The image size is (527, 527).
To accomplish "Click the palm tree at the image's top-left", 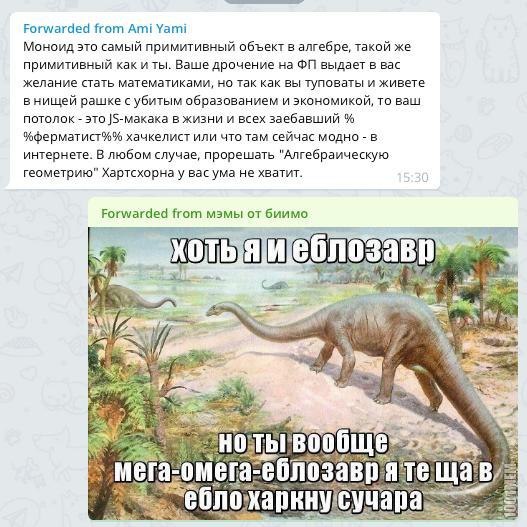I will click(111, 266).
